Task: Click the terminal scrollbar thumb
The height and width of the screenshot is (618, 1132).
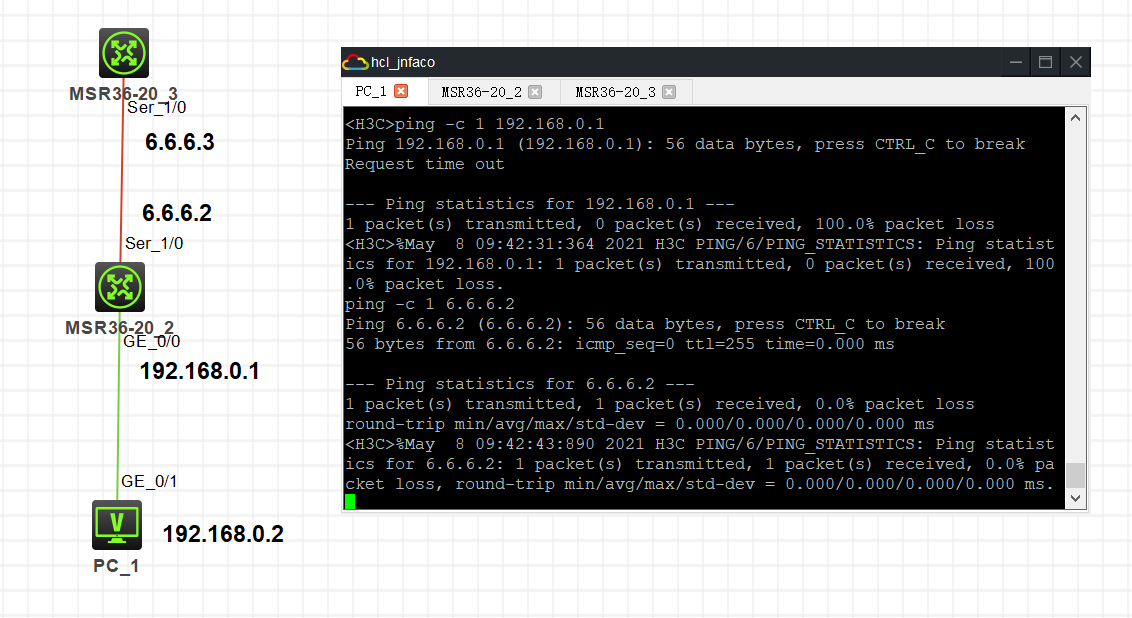Action: click(1076, 474)
